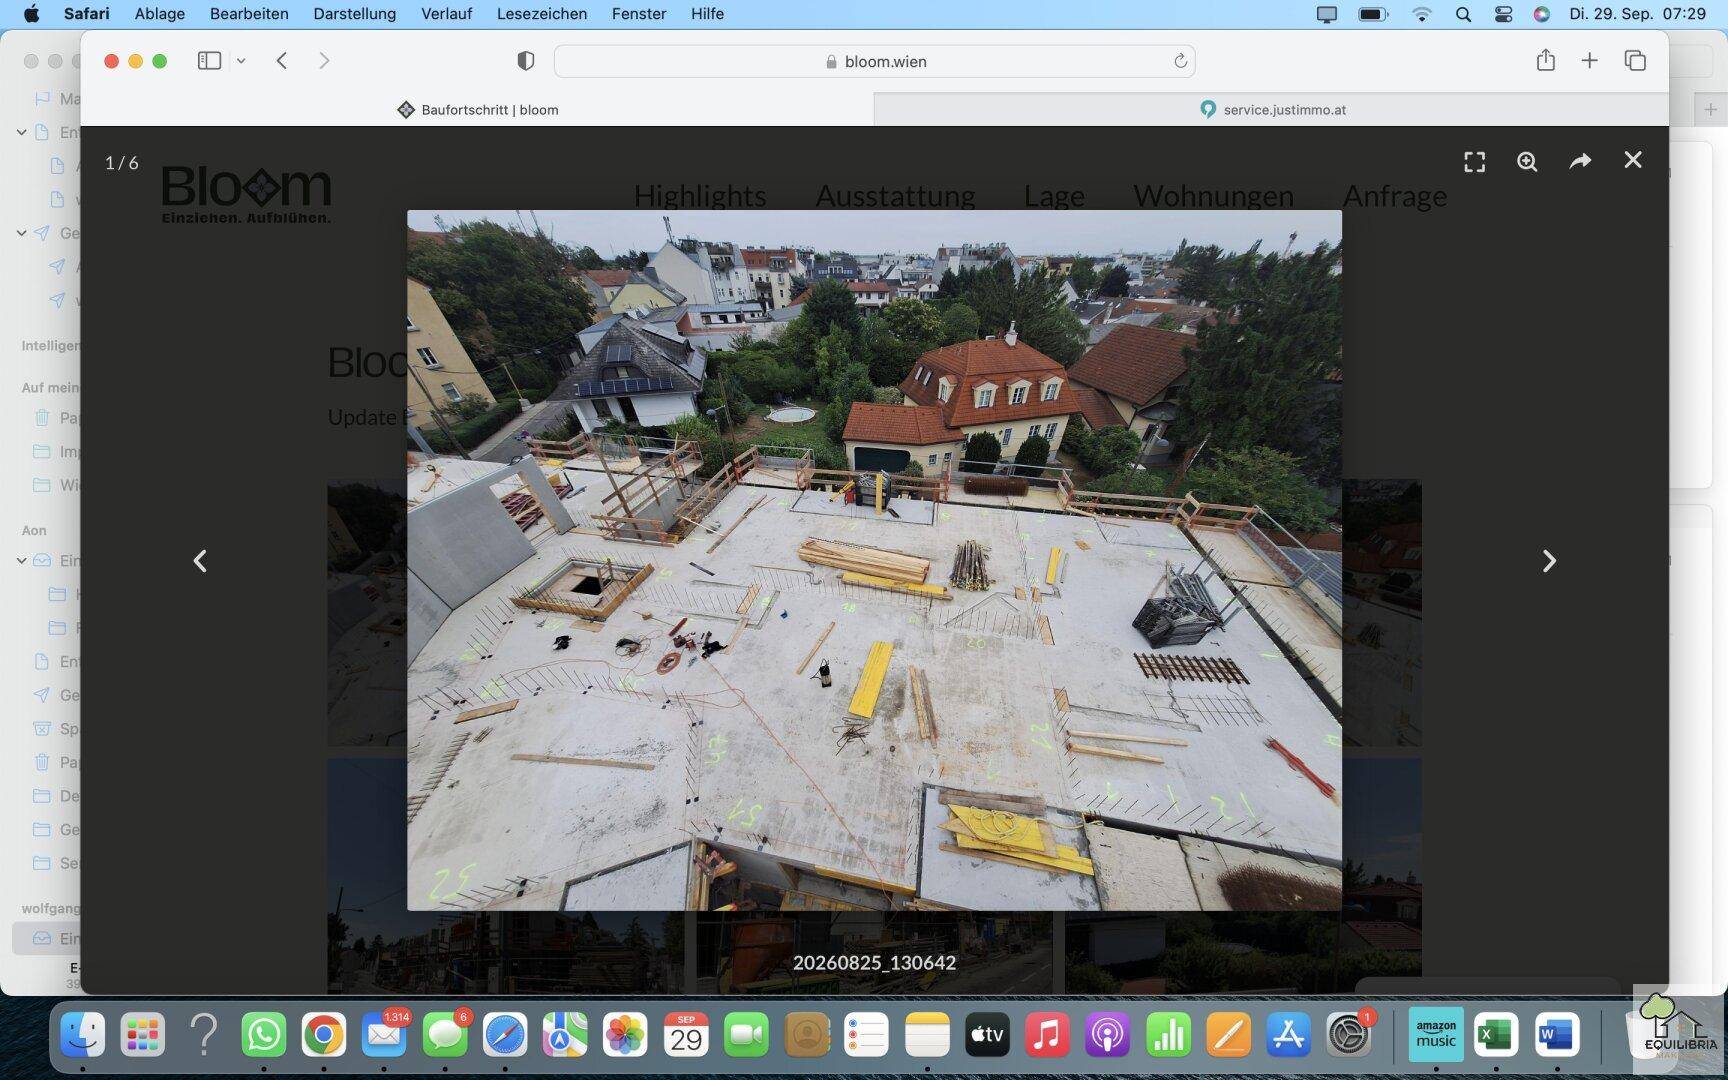Open Spotlight search in menu bar
The image size is (1728, 1080).
coord(1463,14)
